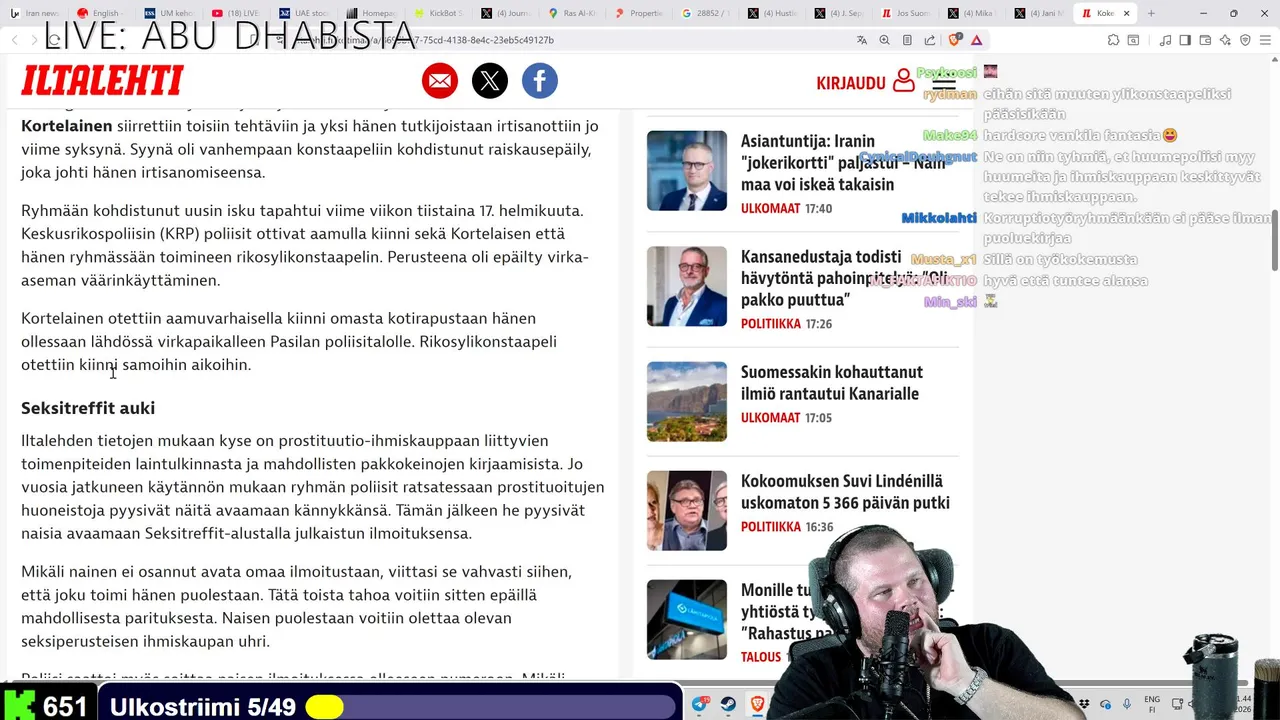This screenshot has height=720, width=1280.
Task: Switch to the Iran news tab
Action: [37, 13]
